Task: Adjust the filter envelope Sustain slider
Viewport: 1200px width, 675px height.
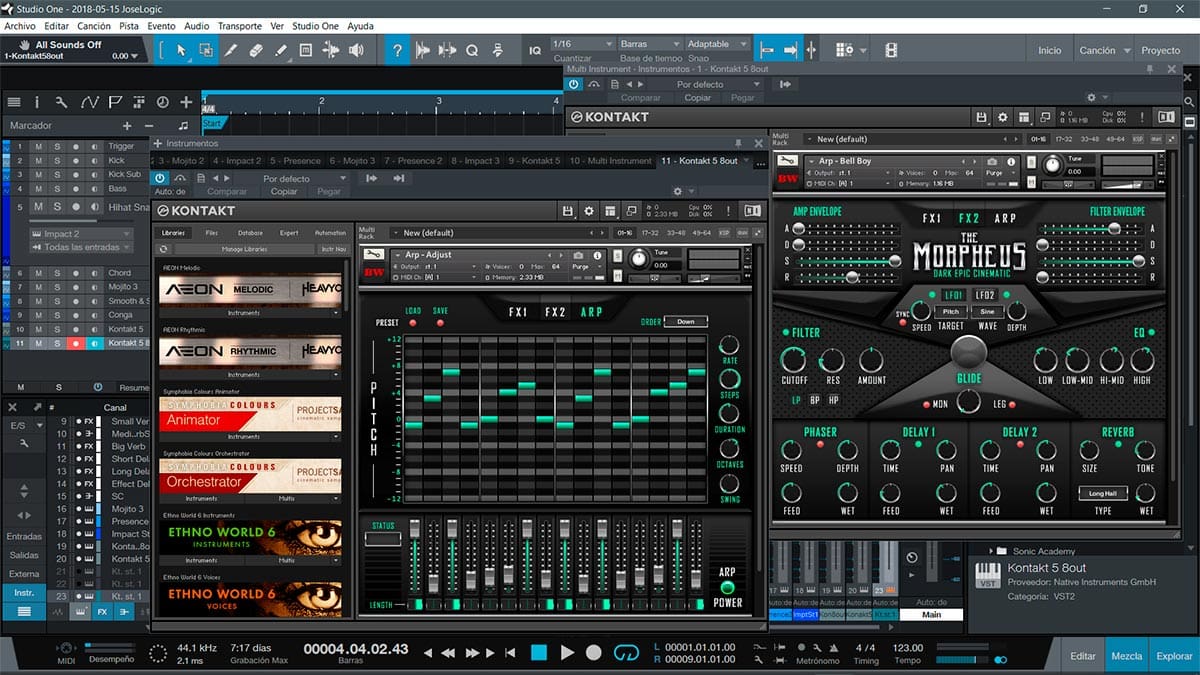Action: point(1090,260)
